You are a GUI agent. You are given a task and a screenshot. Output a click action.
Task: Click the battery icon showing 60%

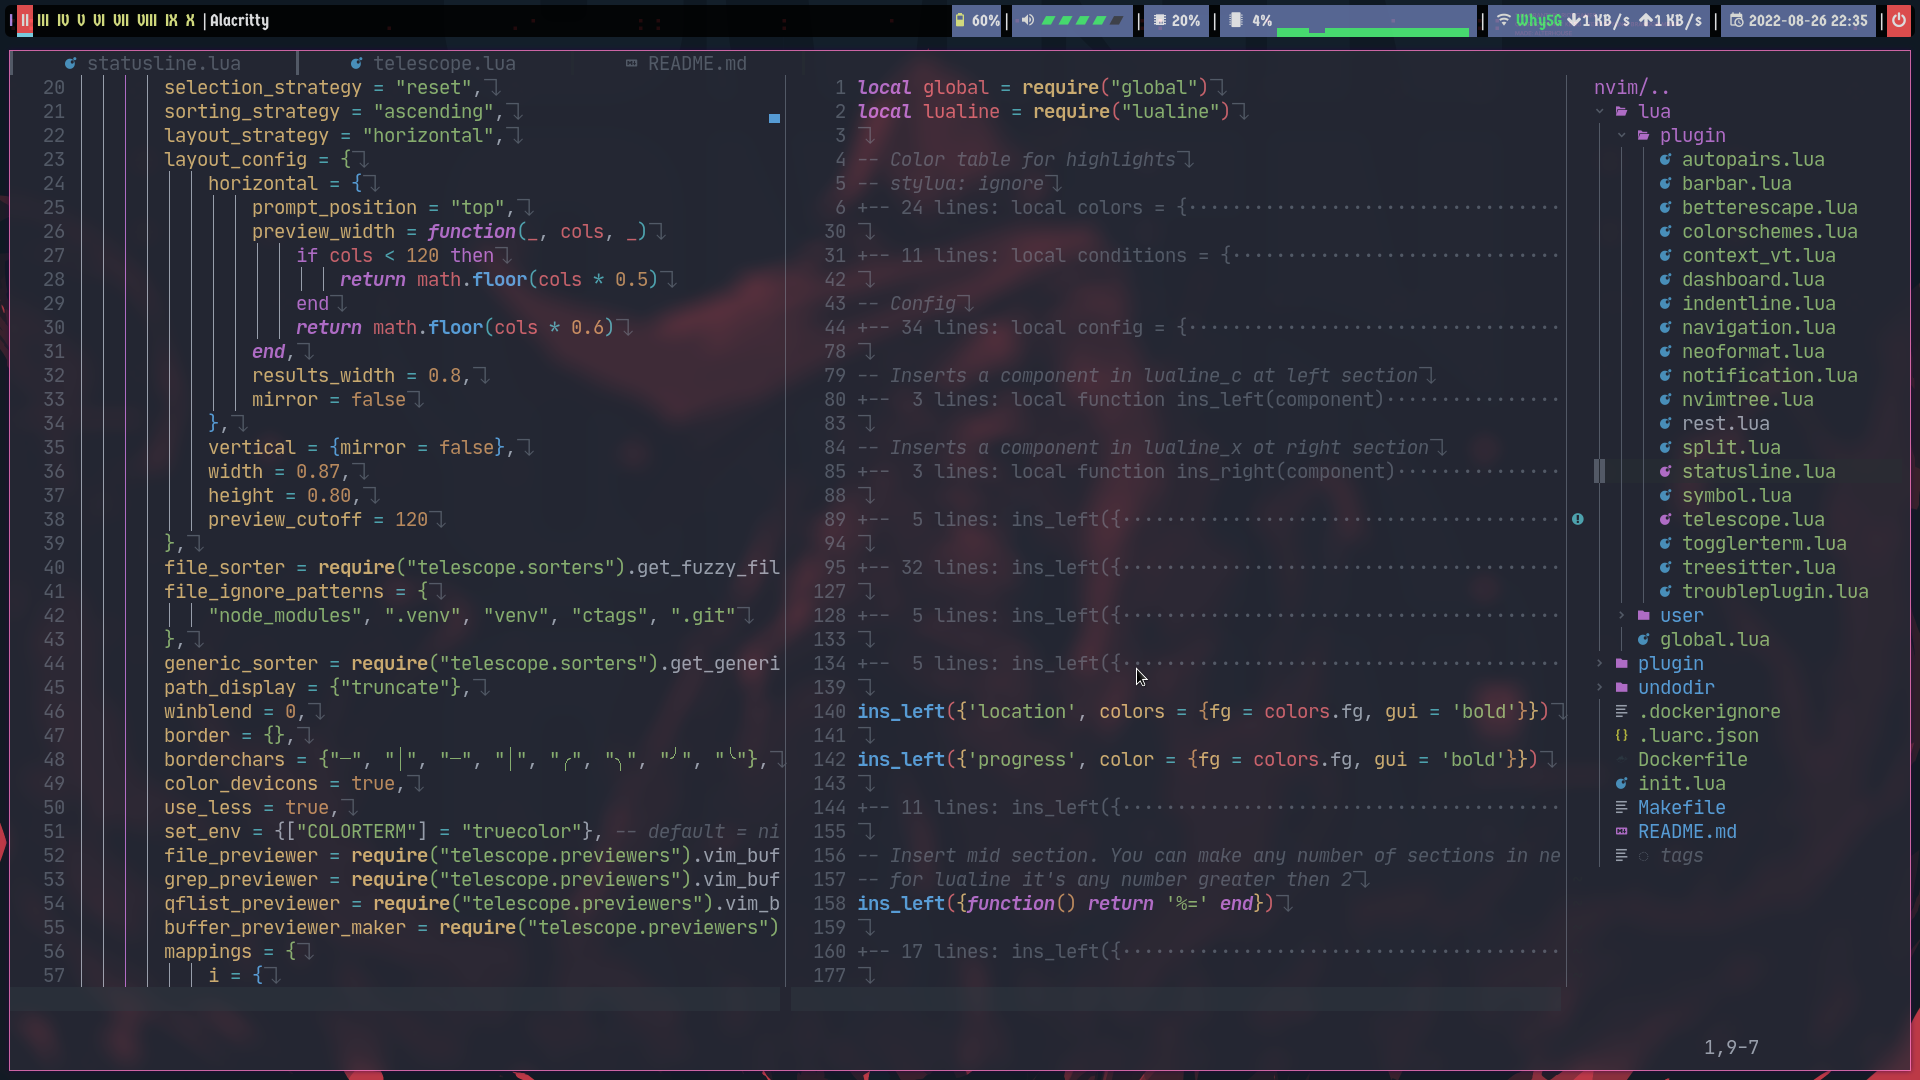click(x=960, y=20)
